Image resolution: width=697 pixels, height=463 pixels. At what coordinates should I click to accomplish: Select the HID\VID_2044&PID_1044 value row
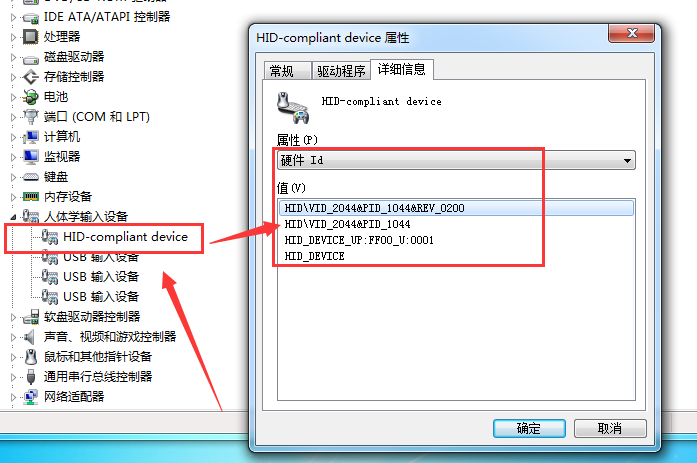pos(456,224)
